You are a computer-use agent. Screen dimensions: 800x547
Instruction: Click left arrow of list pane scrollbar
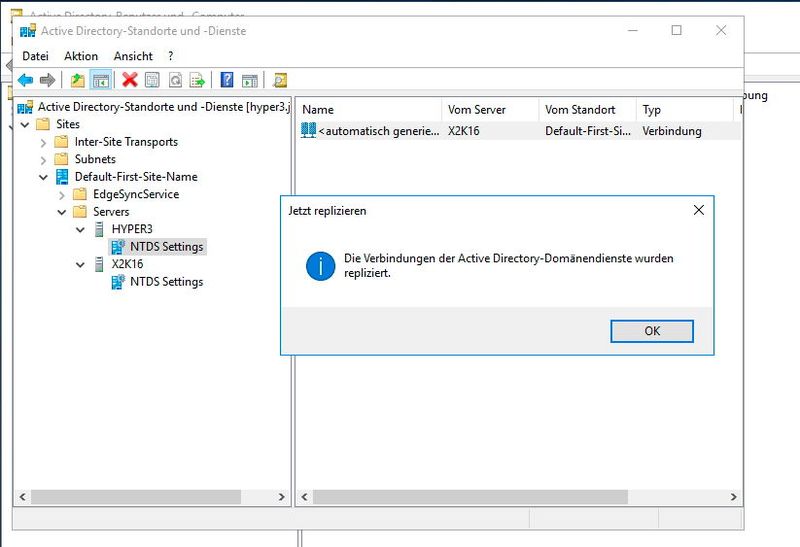(305, 497)
